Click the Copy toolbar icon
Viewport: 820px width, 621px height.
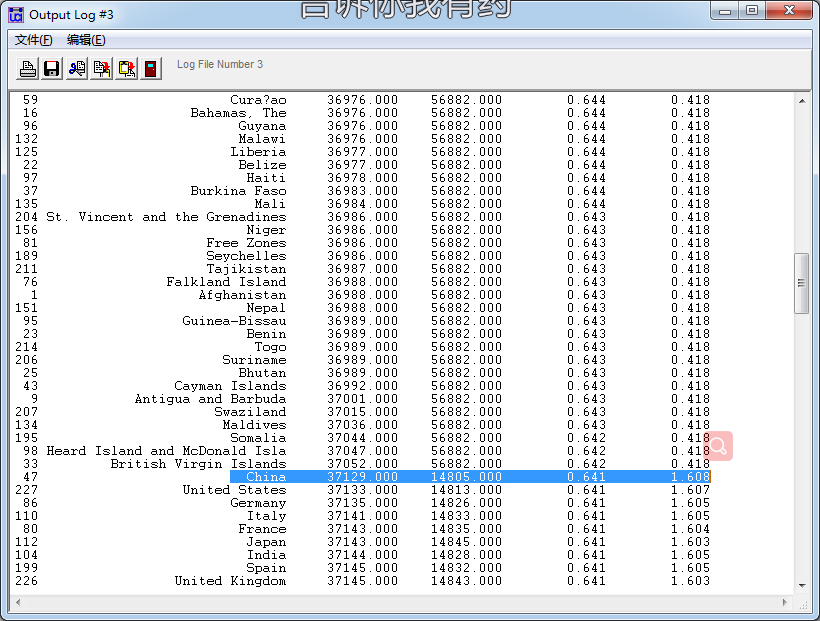pos(102,69)
